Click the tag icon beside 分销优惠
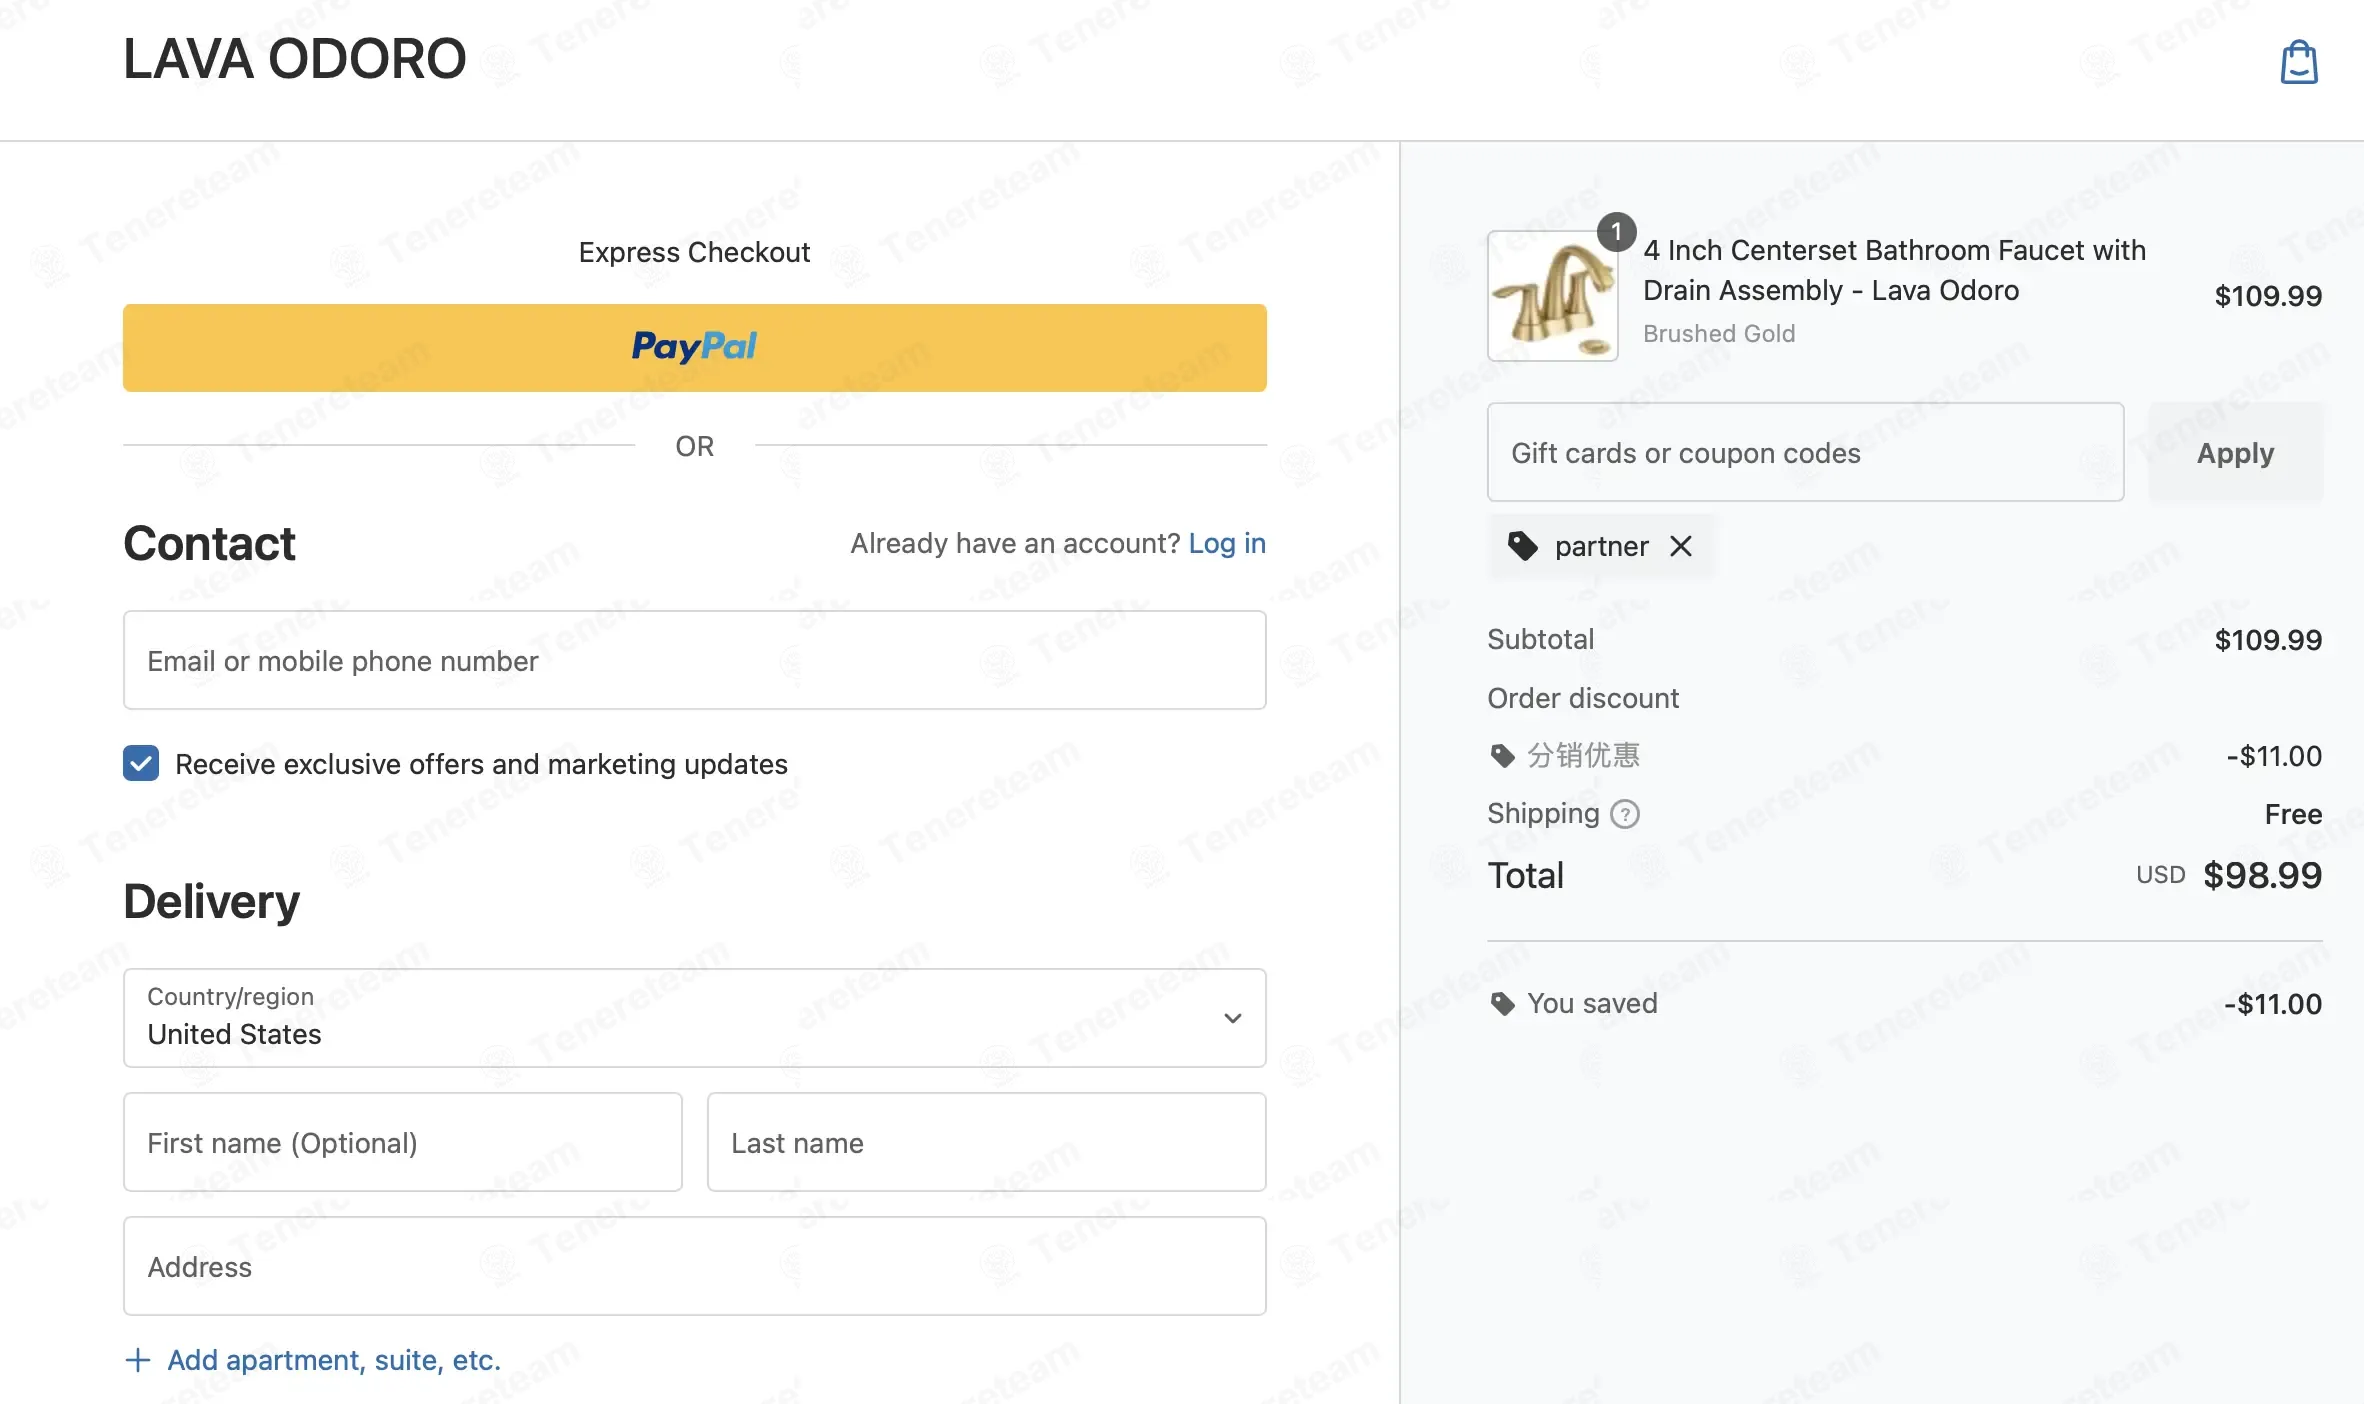The image size is (2364, 1404). (1502, 756)
